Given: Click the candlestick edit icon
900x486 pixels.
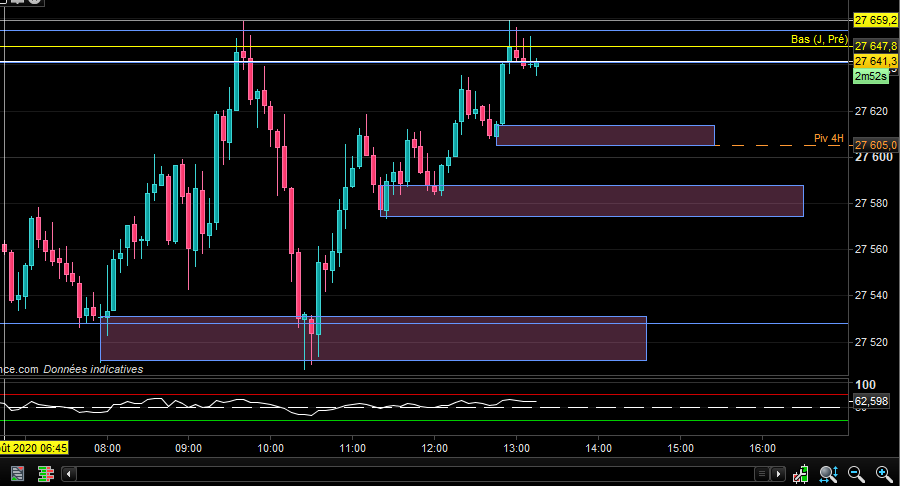Looking at the screenshot, I should 801,474.
